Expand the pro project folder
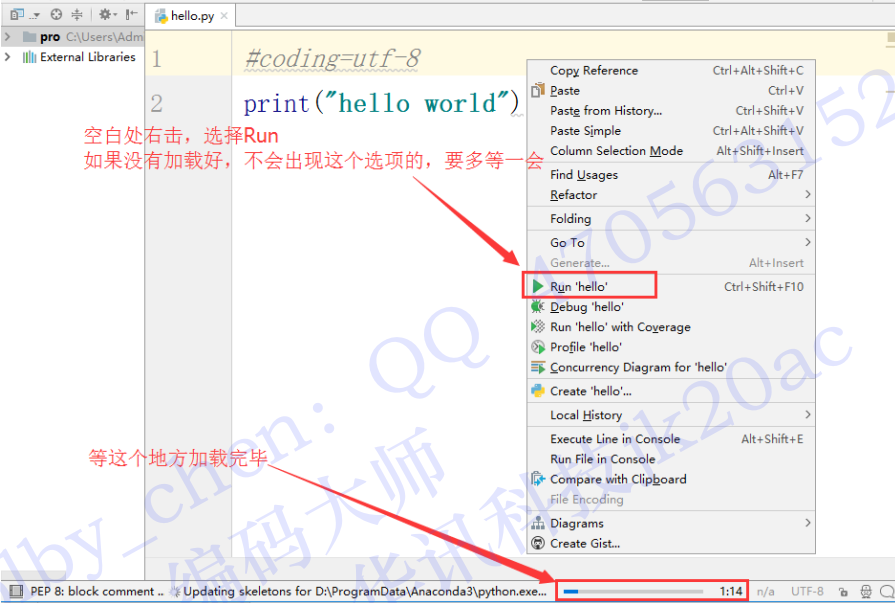 (7, 37)
